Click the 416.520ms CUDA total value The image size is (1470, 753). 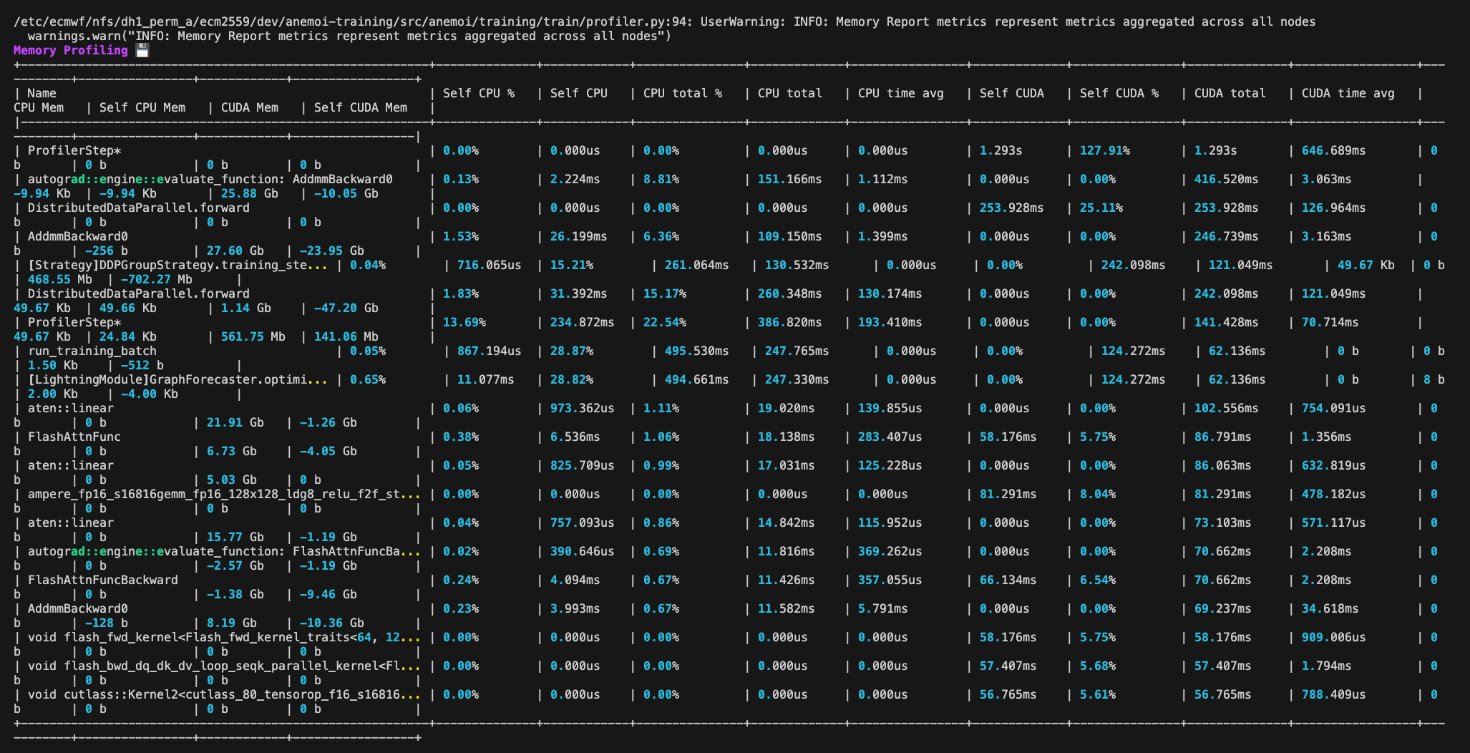coord(1226,179)
